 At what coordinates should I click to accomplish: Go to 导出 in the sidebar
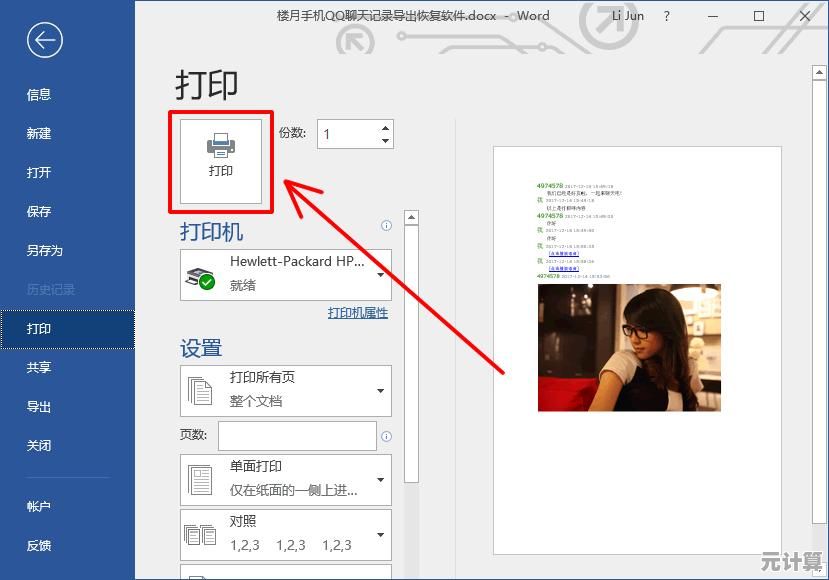click(39, 407)
